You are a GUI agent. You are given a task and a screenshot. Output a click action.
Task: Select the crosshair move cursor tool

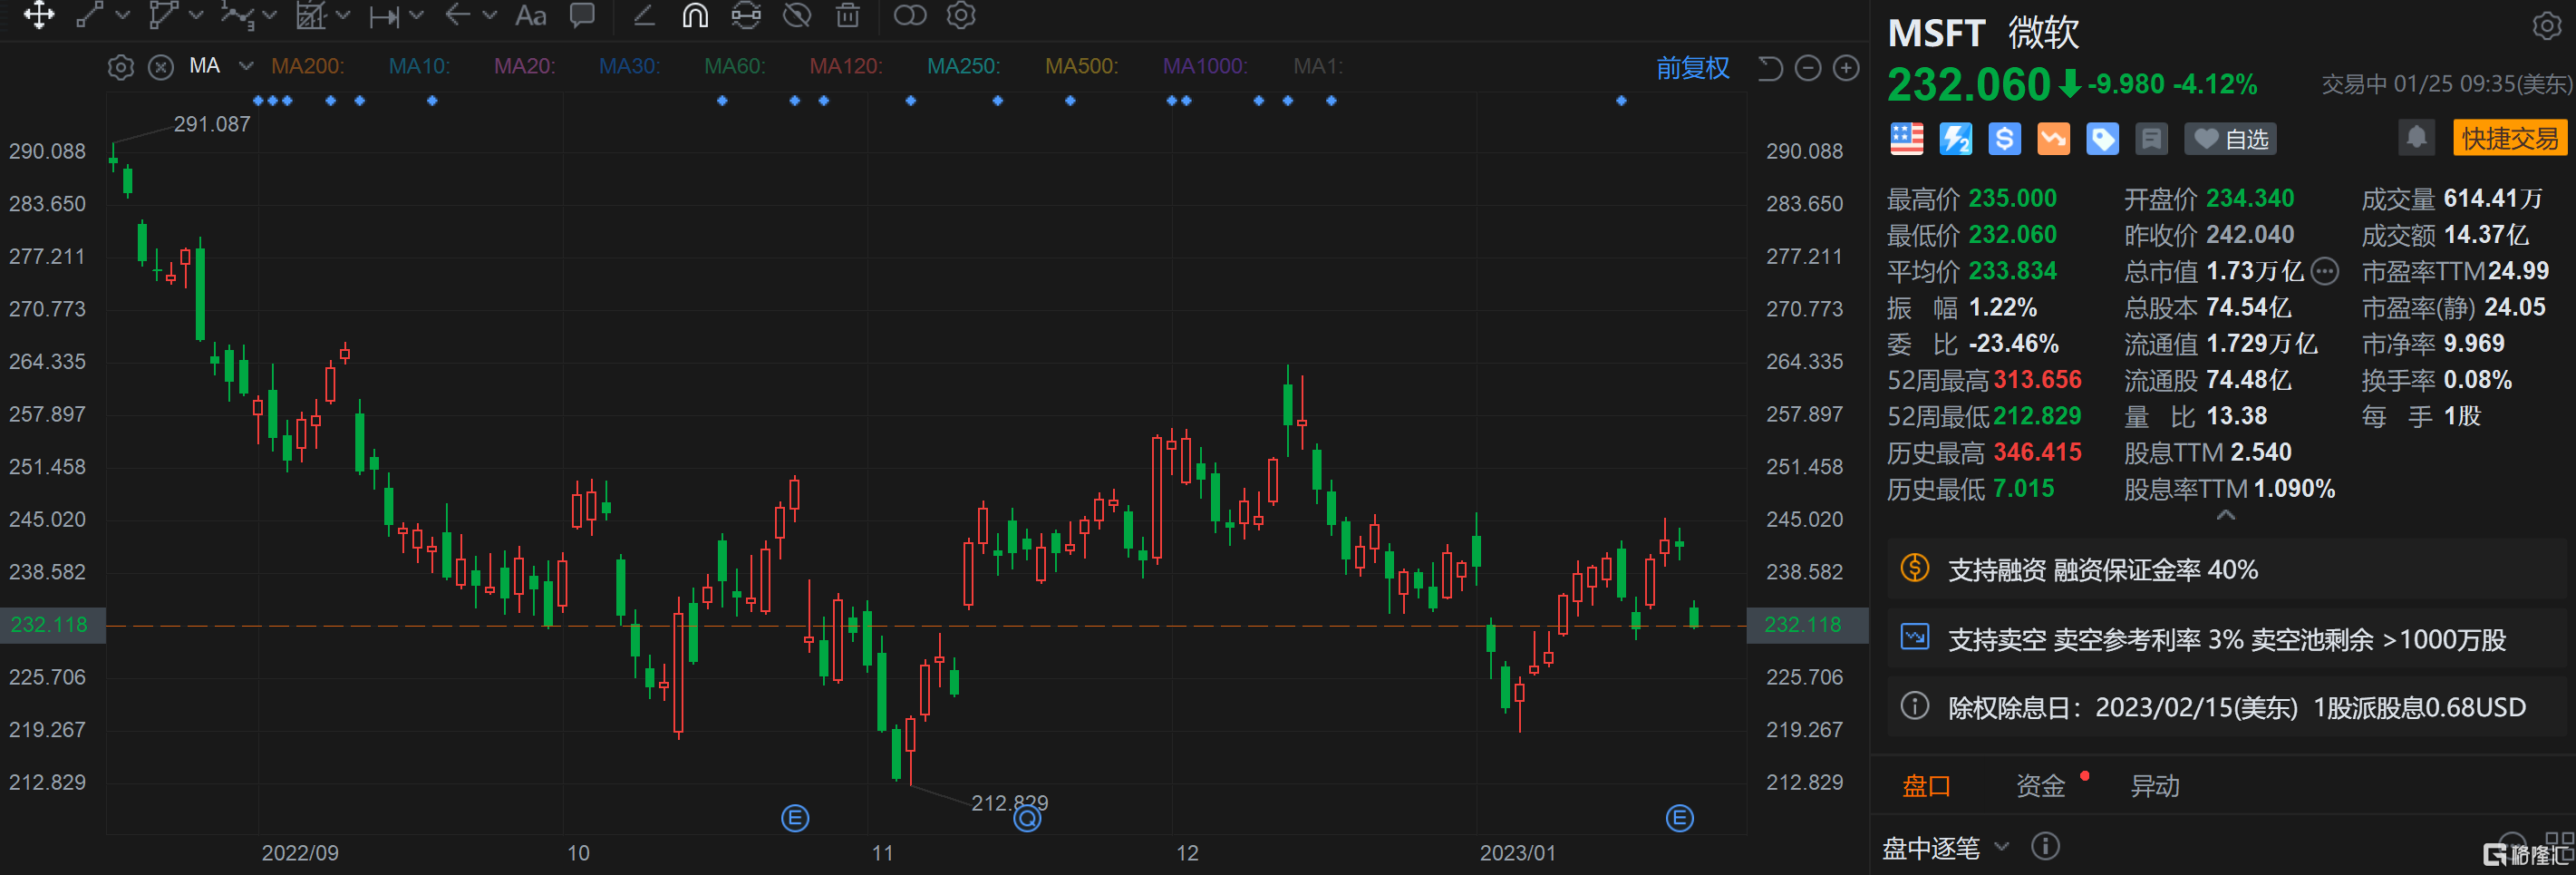point(38,15)
